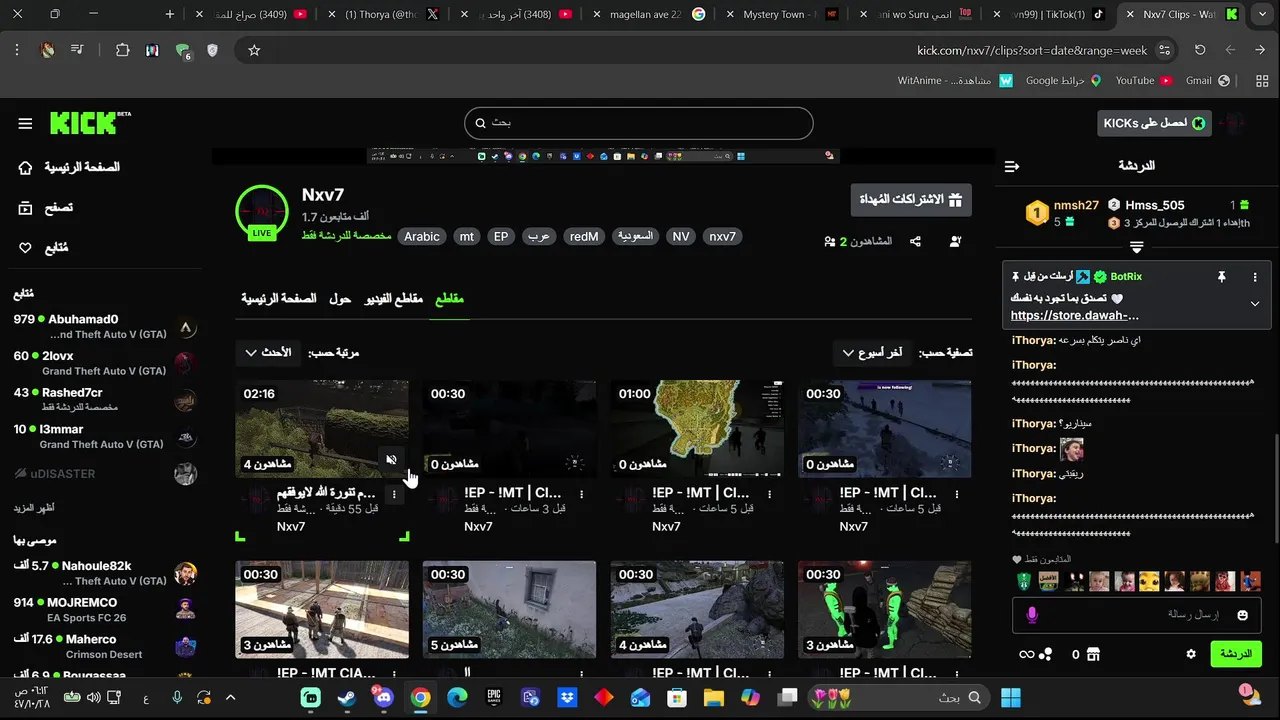Open the filter 'آخر أسبوع' dropdown

tap(873, 353)
